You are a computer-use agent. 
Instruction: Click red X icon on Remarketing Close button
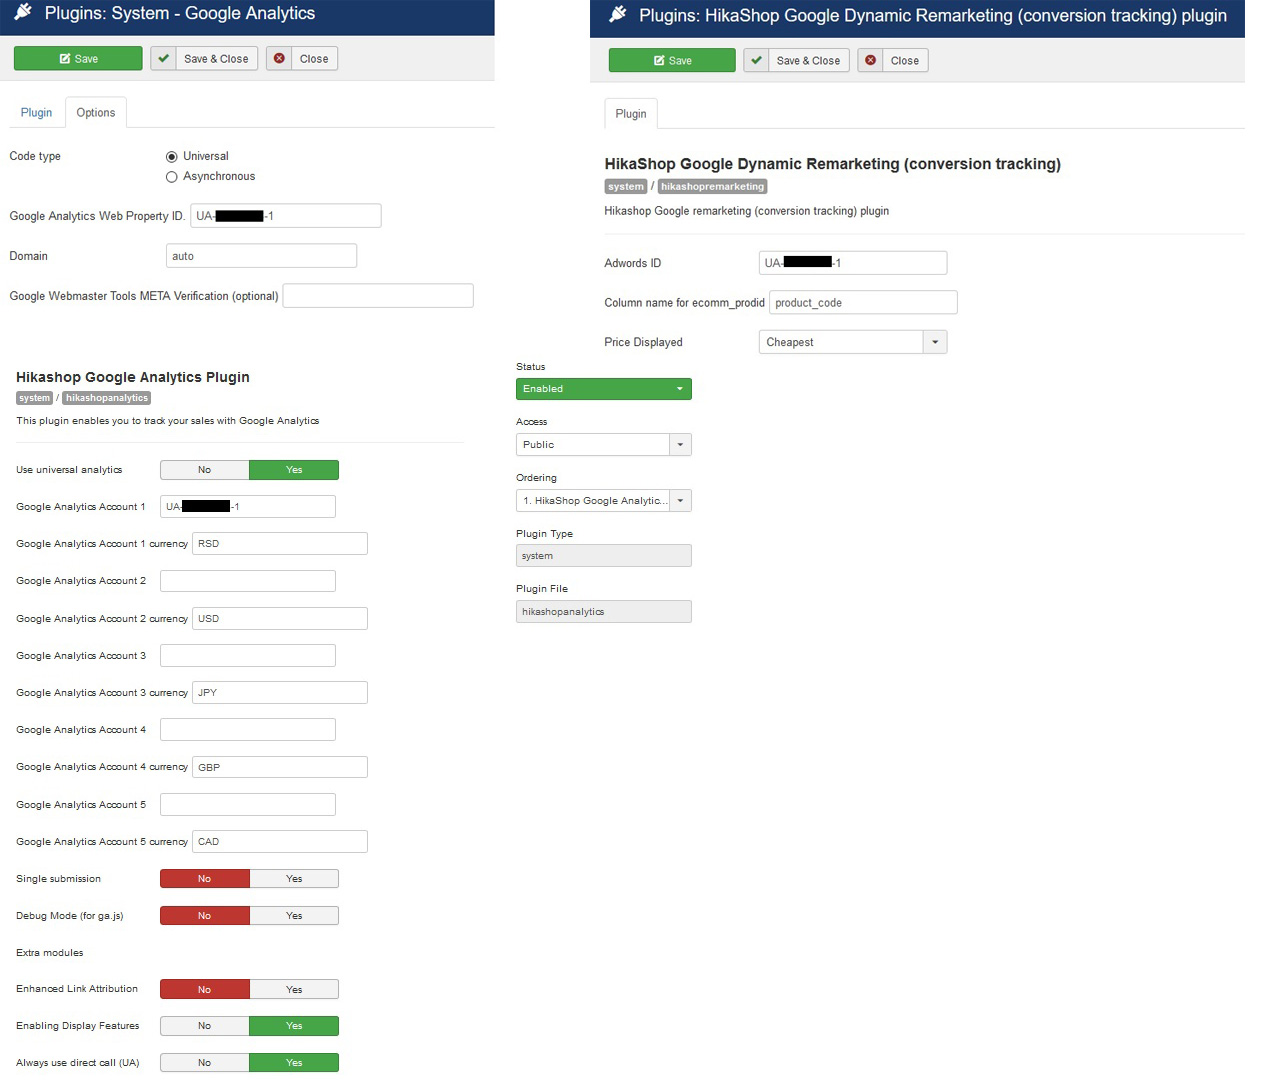tap(871, 61)
